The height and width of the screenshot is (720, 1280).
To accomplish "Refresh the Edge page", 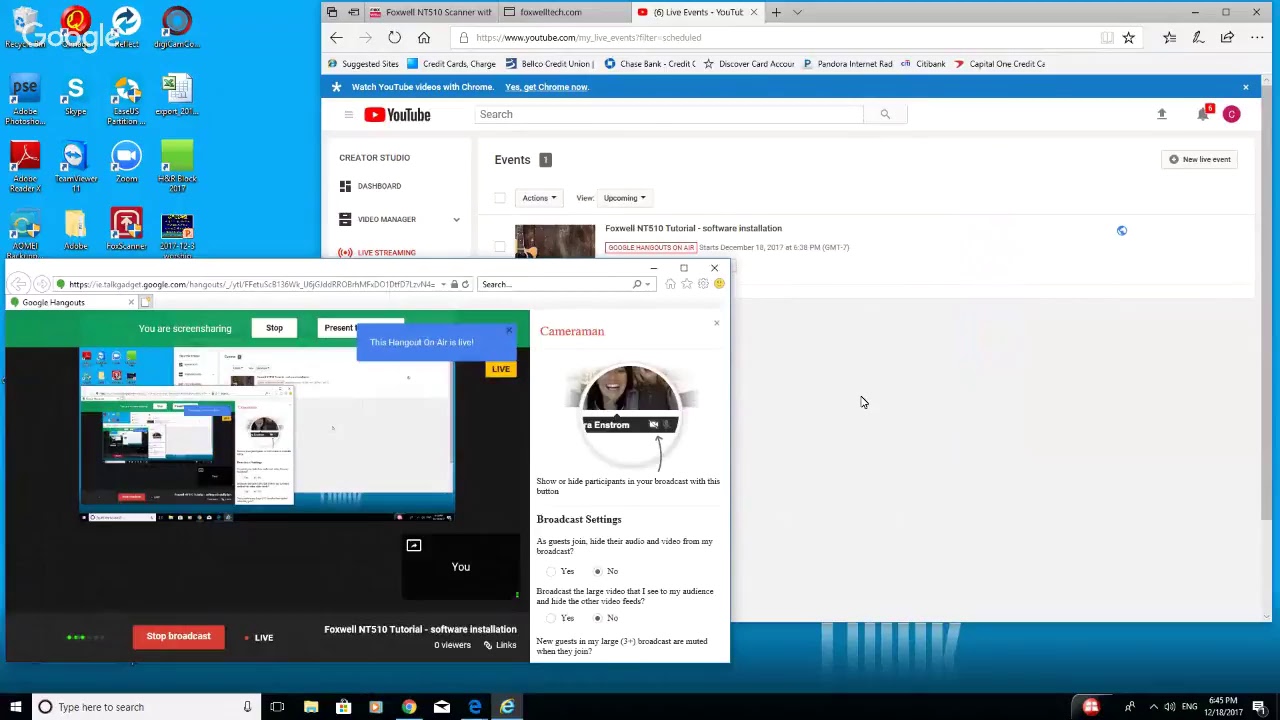I will click(x=394, y=38).
